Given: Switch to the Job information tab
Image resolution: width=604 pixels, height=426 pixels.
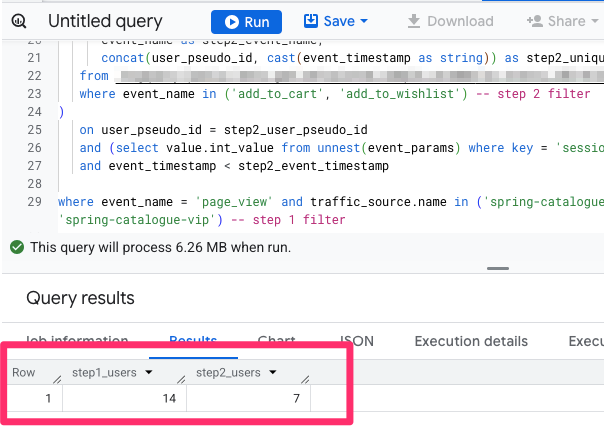Looking at the screenshot, I should point(76,341).
